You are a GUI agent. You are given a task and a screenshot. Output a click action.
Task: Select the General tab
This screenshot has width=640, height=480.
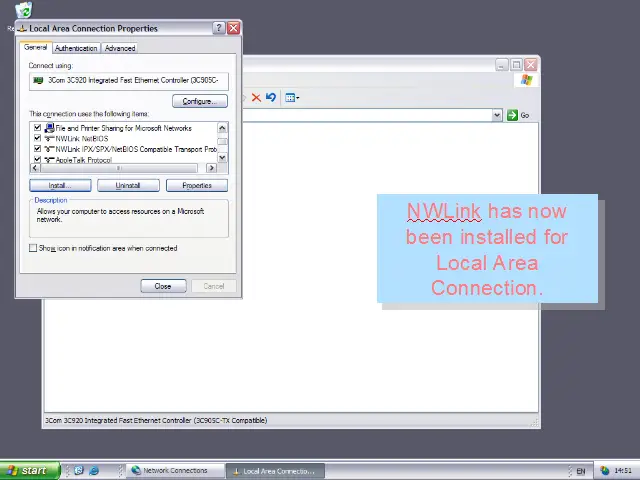pyautogui.click(x=36, y=47)
